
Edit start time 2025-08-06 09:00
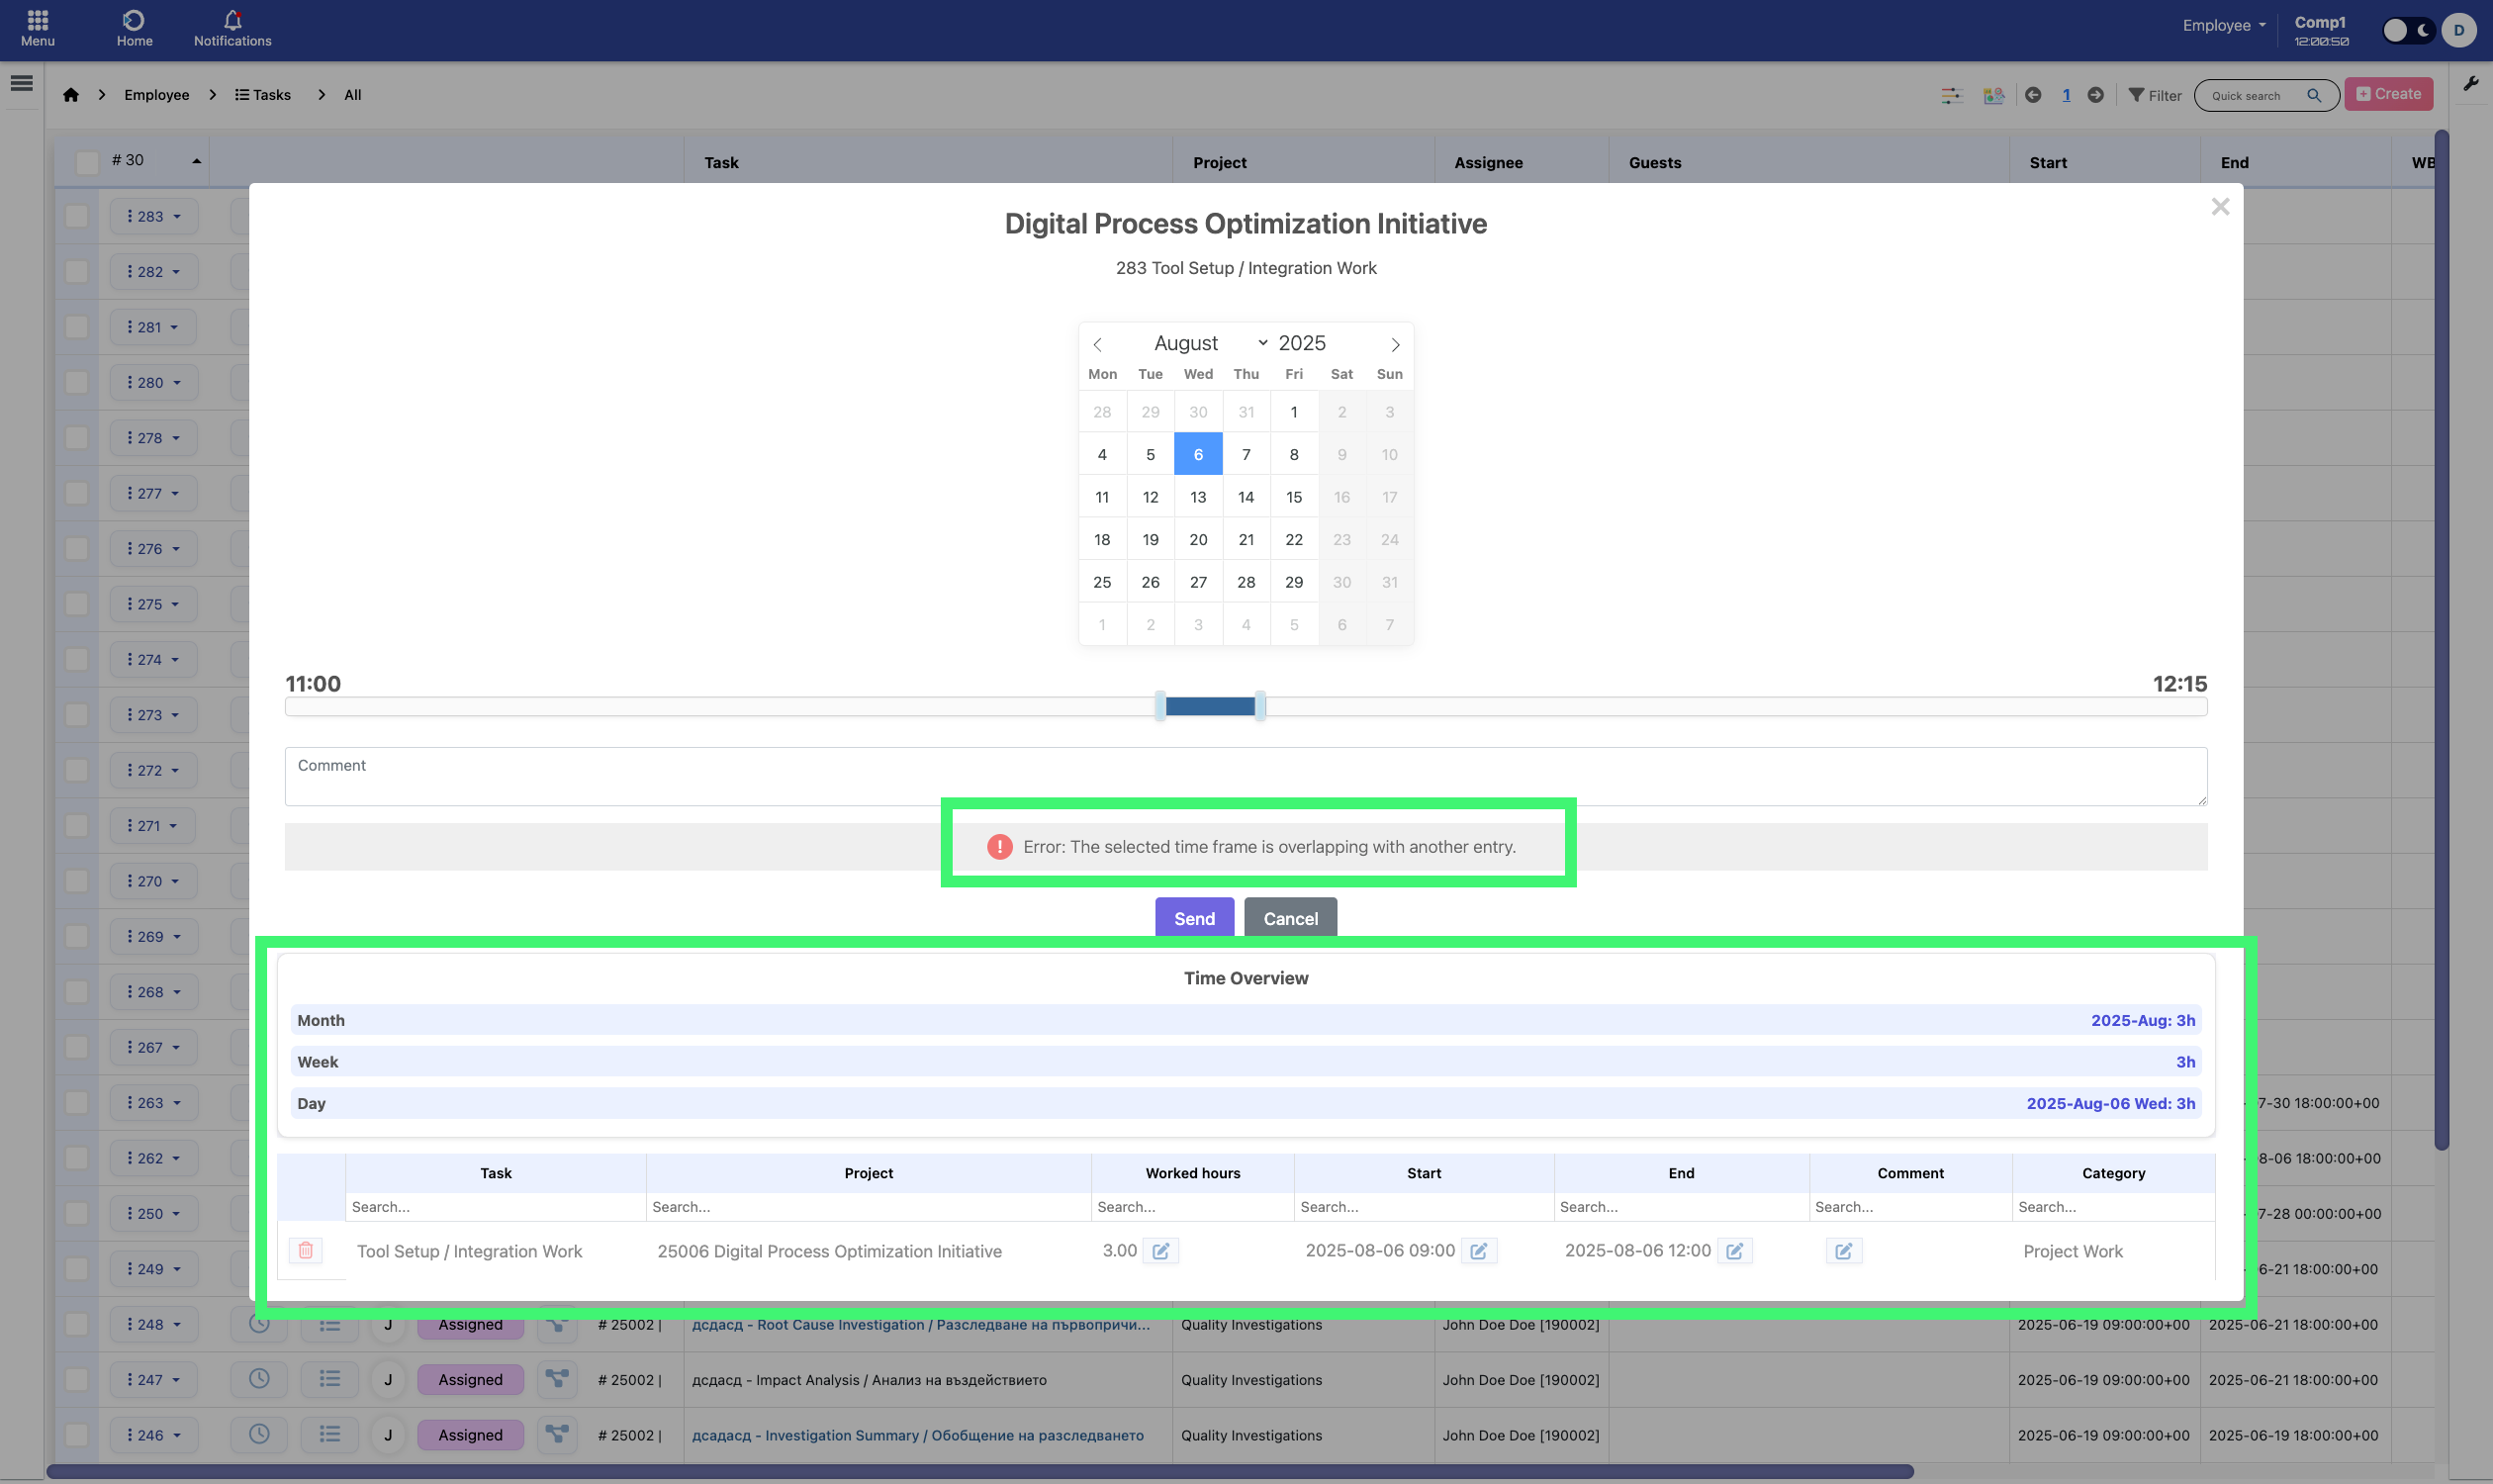click(1479, 1251)
